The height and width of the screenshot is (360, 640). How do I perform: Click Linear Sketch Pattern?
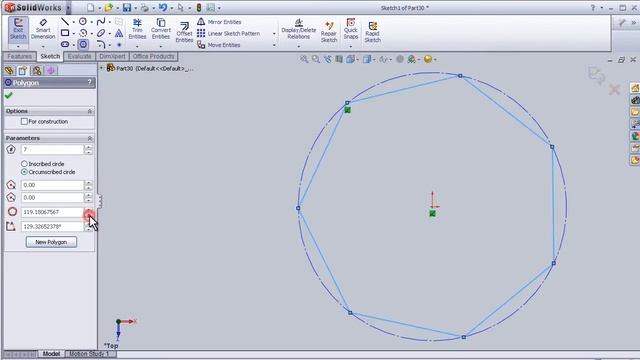coord(229,33)
